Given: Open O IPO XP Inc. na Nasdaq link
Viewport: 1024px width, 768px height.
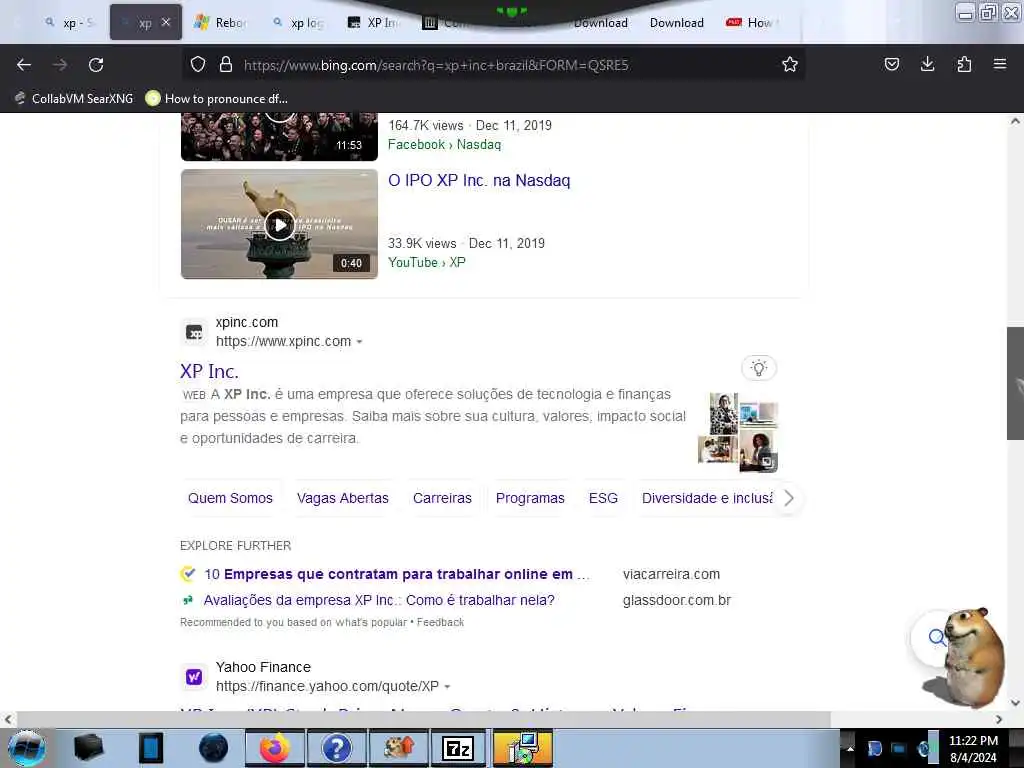Looking at the screenshot, I should (479, 180).
